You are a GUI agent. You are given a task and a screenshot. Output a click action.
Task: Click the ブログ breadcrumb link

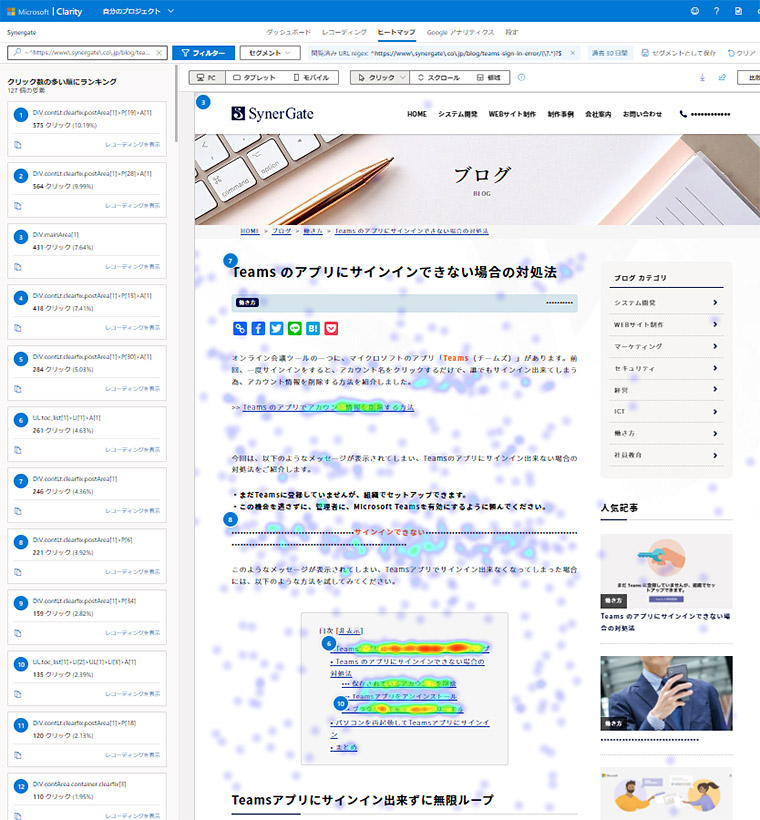(281, 231)
